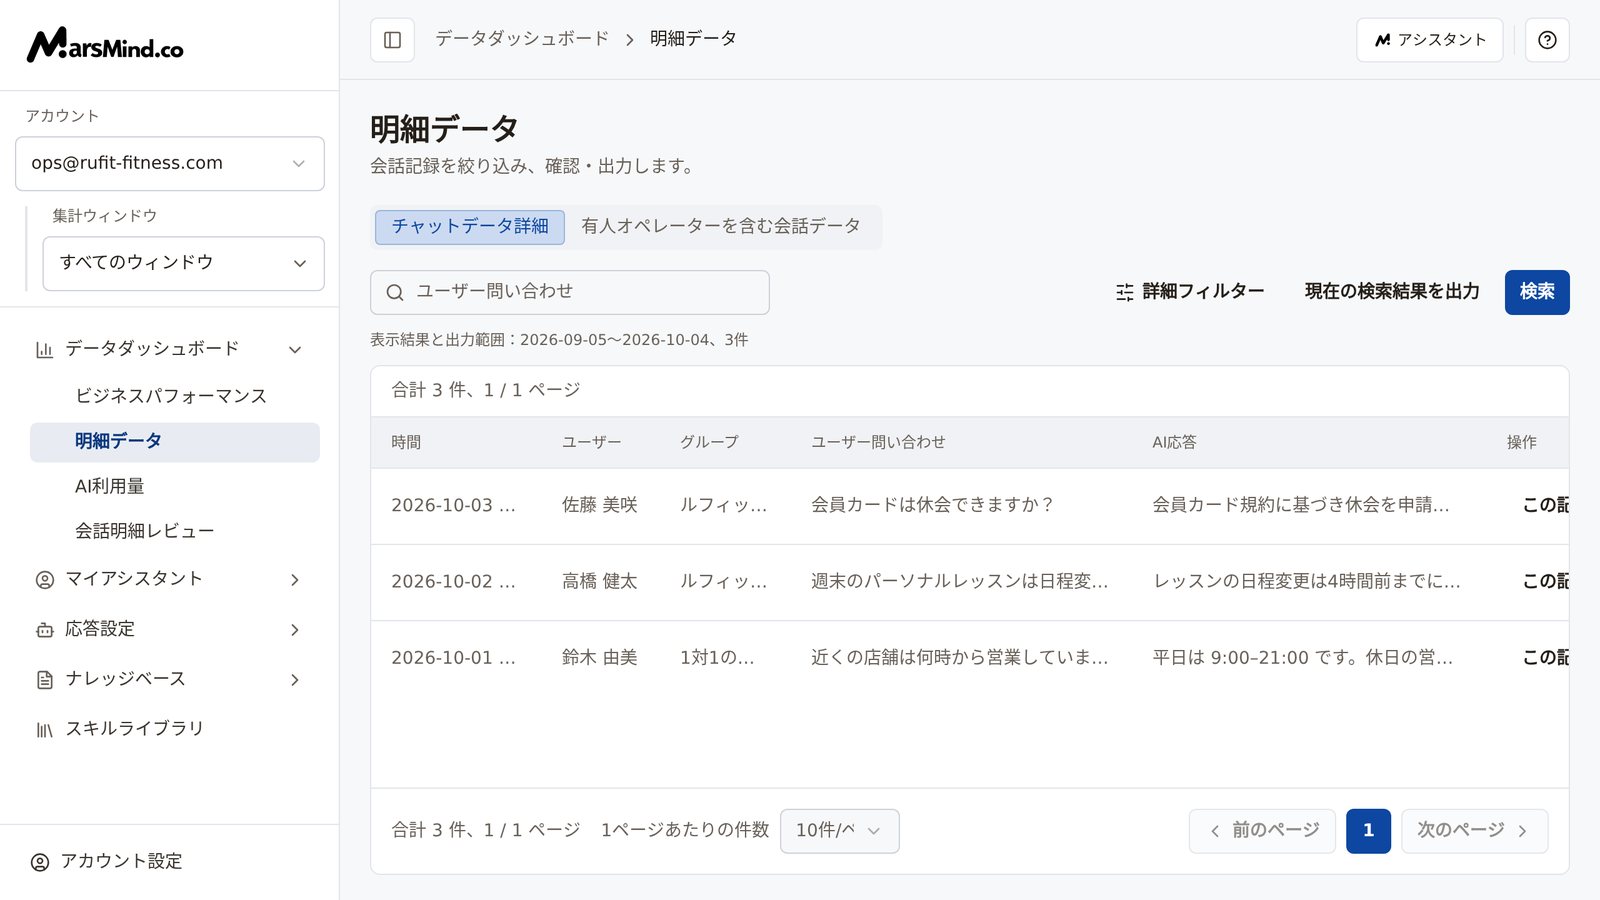
Task: Open the 10件/ページ page size dropdown
Action: point(839,831)
